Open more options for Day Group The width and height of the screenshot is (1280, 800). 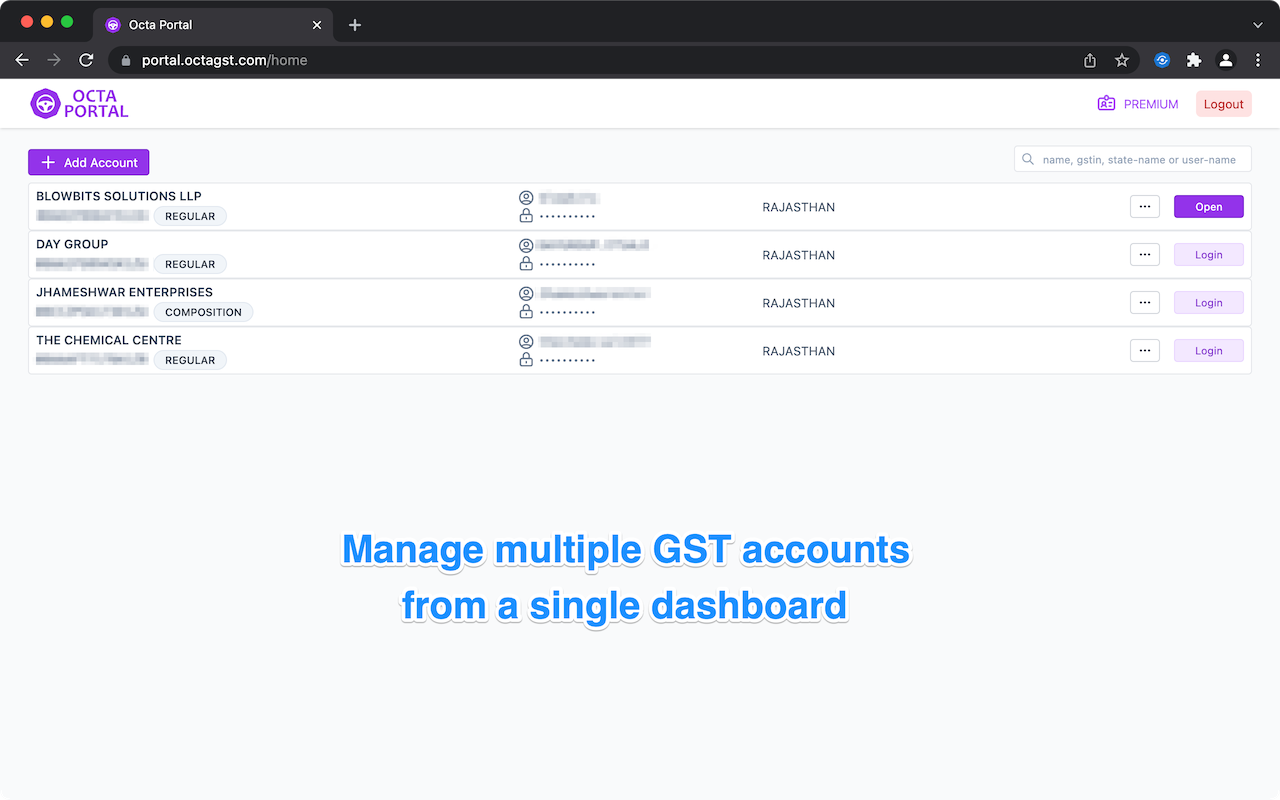point(1145,255)
